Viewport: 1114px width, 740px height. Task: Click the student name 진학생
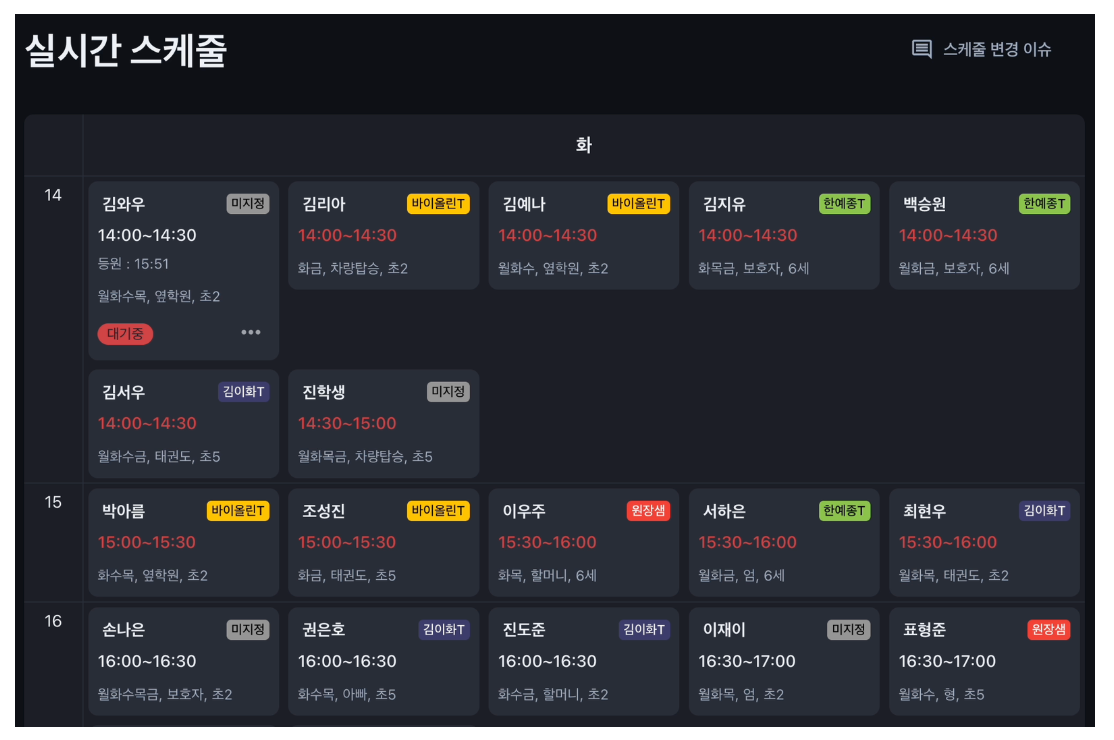click(324, 392)
